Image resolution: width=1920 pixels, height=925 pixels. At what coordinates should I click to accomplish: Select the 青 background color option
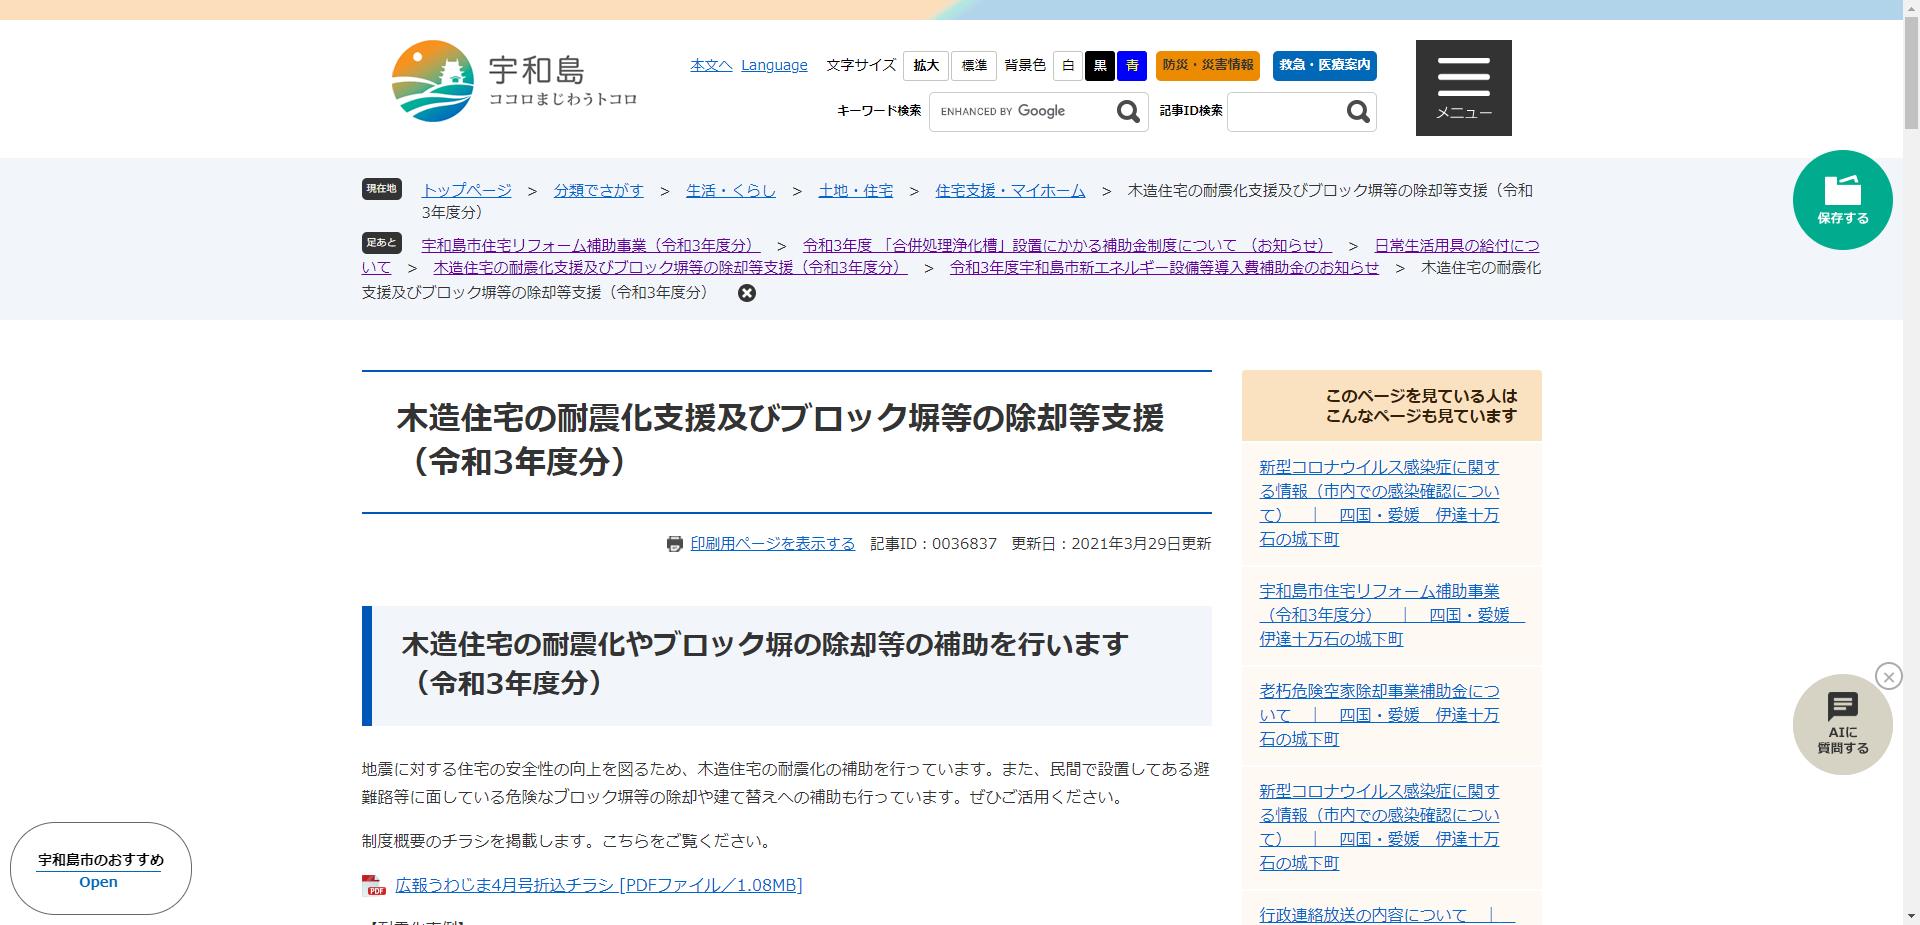click(1131, 66)
